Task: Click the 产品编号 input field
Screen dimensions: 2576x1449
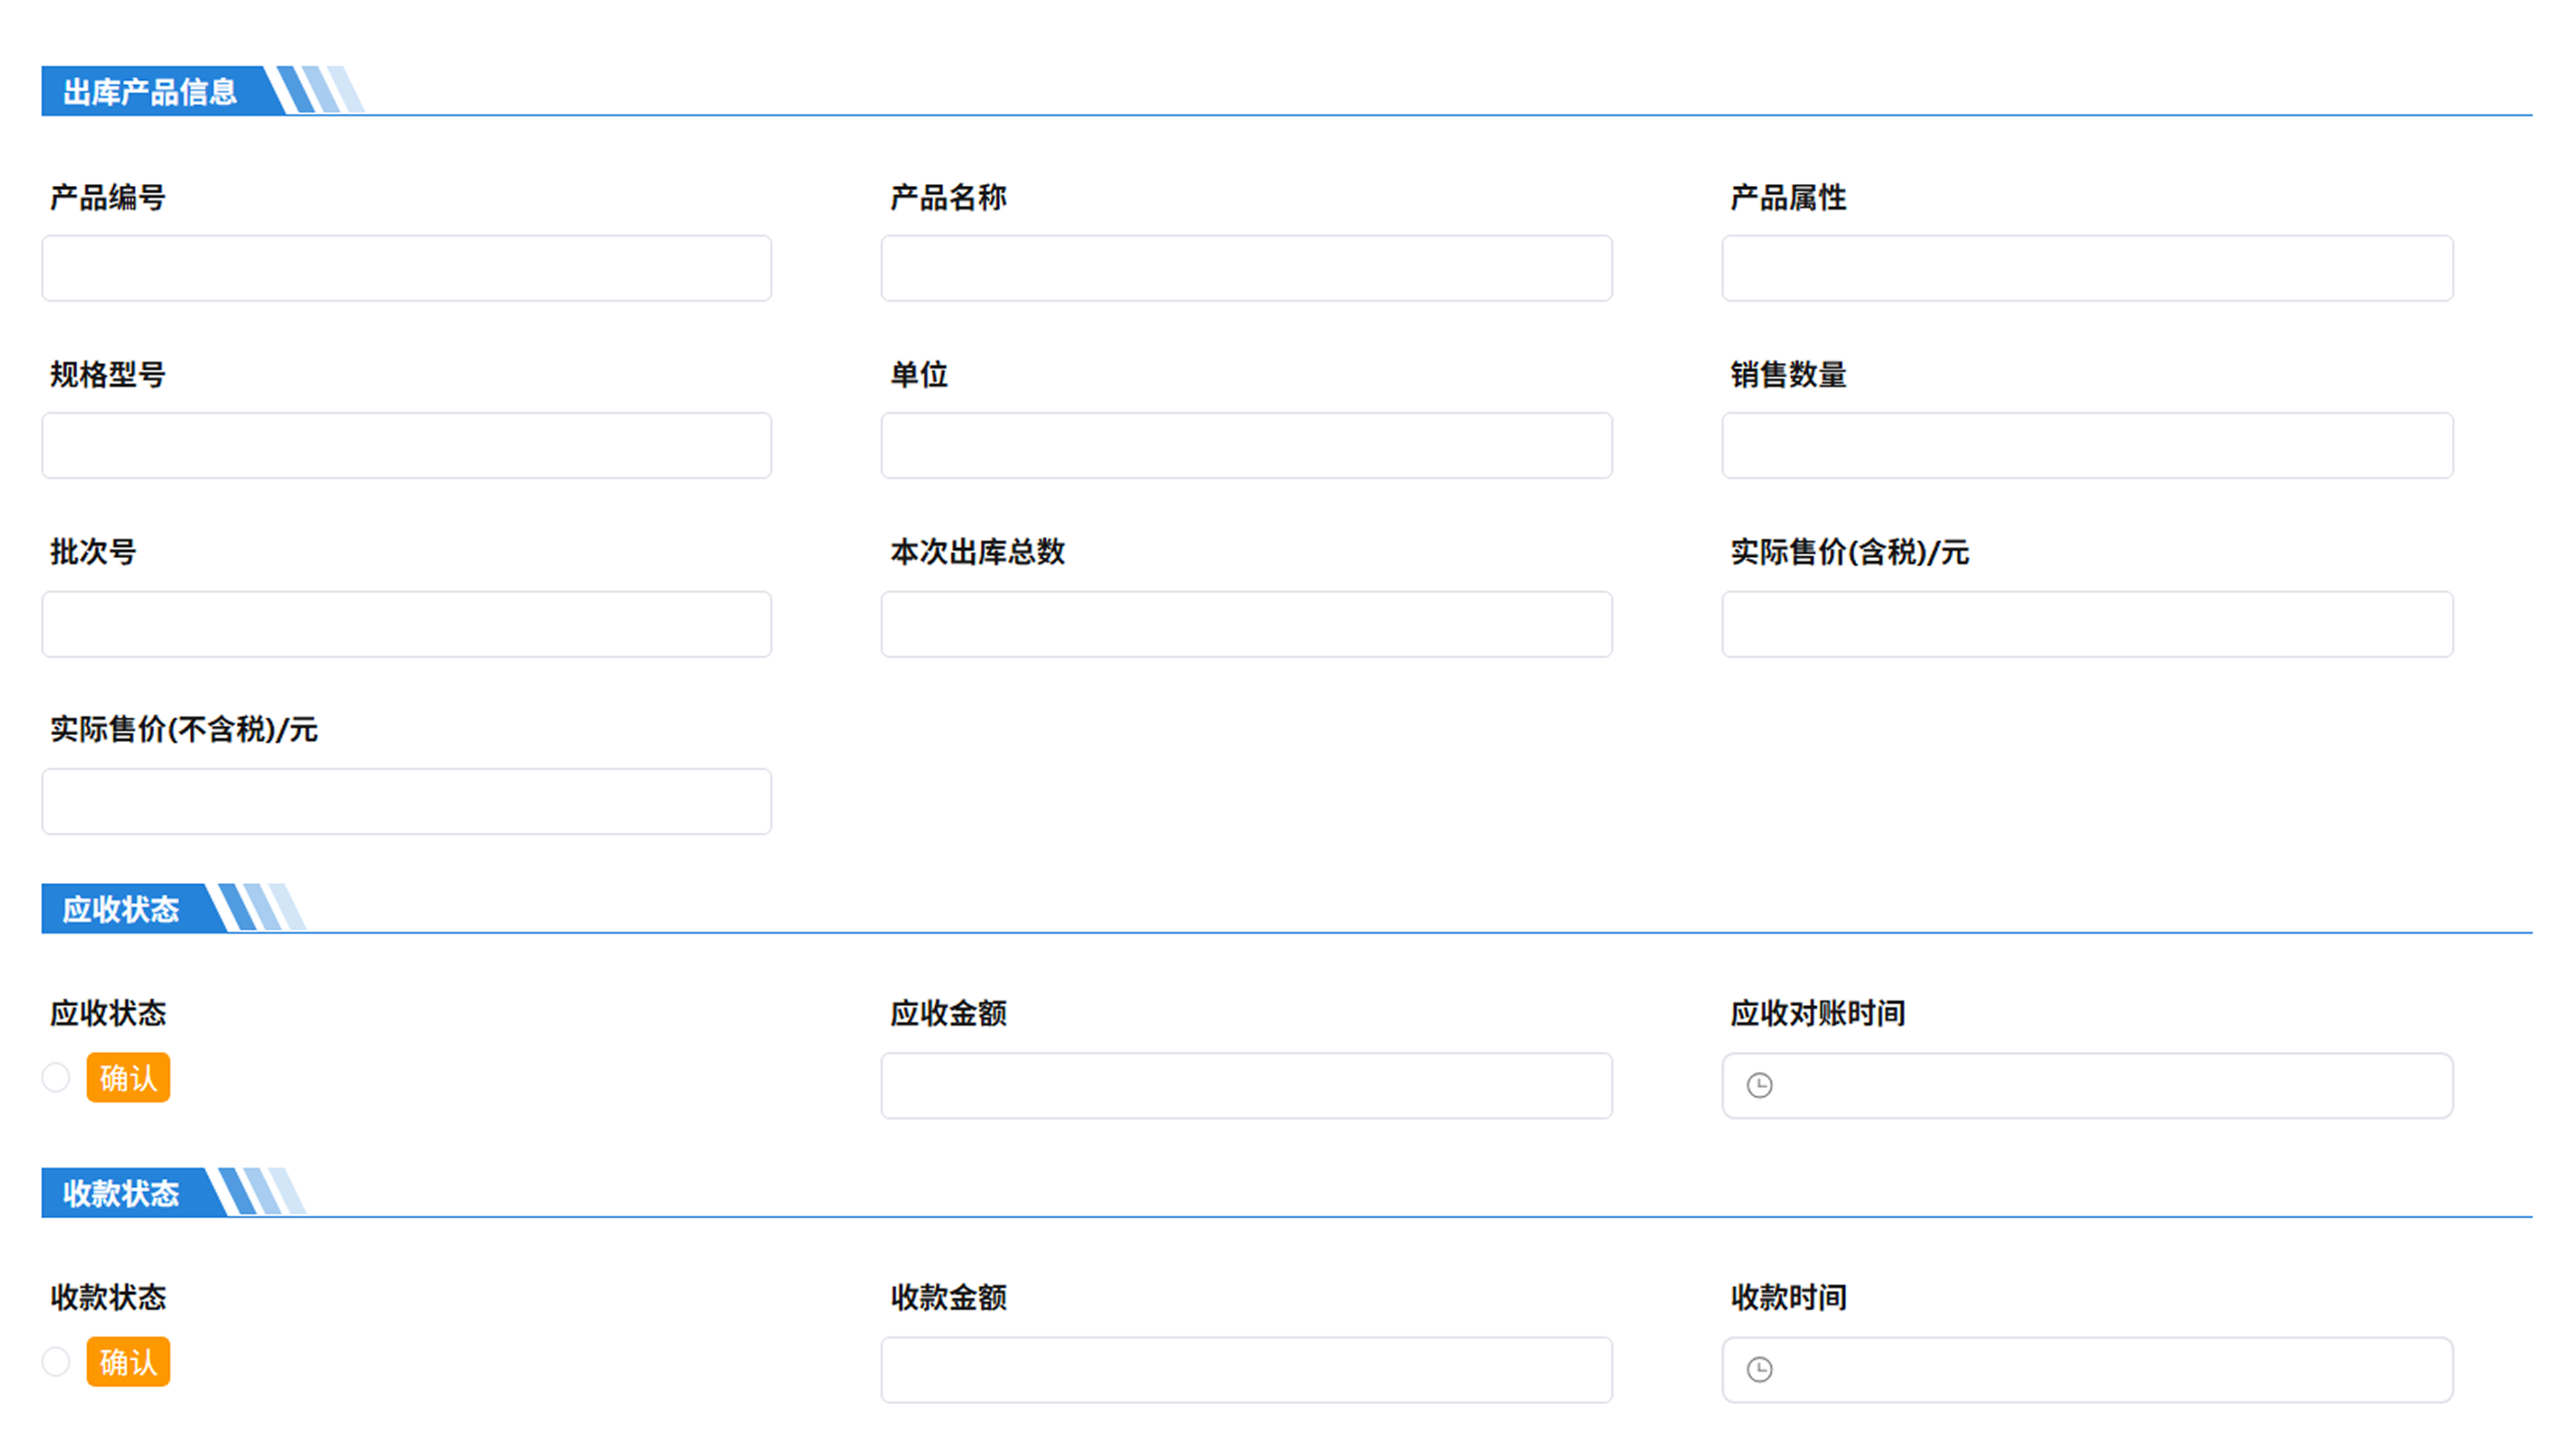Action: pos(406,268)
